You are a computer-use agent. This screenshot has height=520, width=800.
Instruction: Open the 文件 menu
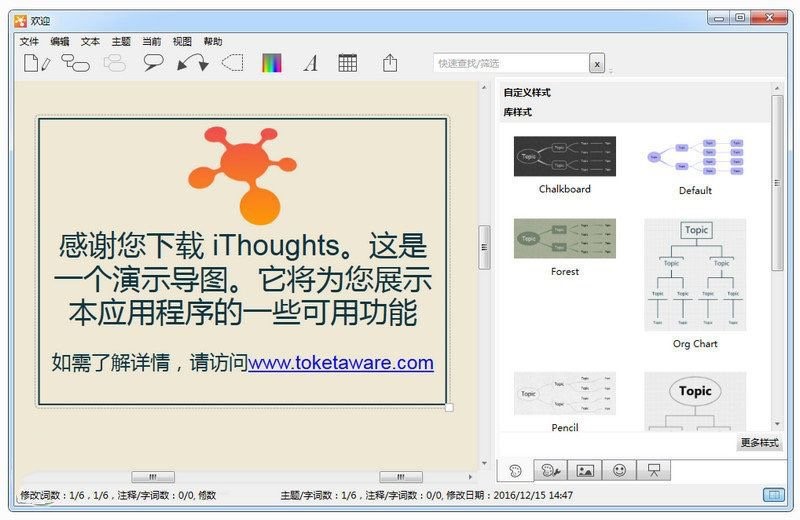pyautogui.click(x=30, y=41)
